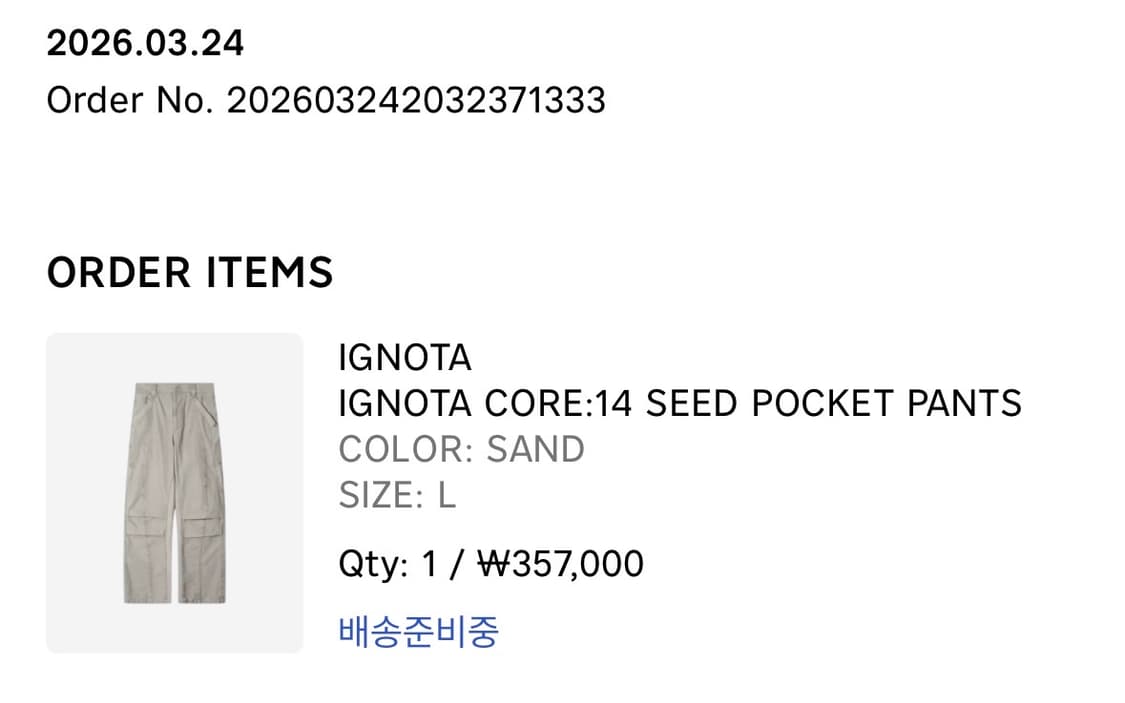Click the IGNOTA brand name
Screen dimensions: 1125x703
coord(404,357)
